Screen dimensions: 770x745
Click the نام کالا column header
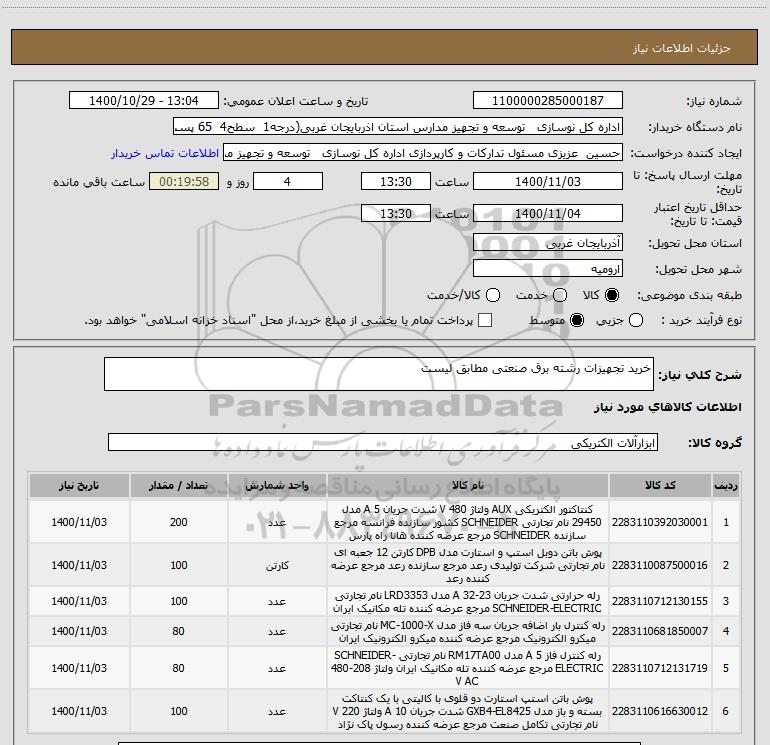click(x=468, y=486)
